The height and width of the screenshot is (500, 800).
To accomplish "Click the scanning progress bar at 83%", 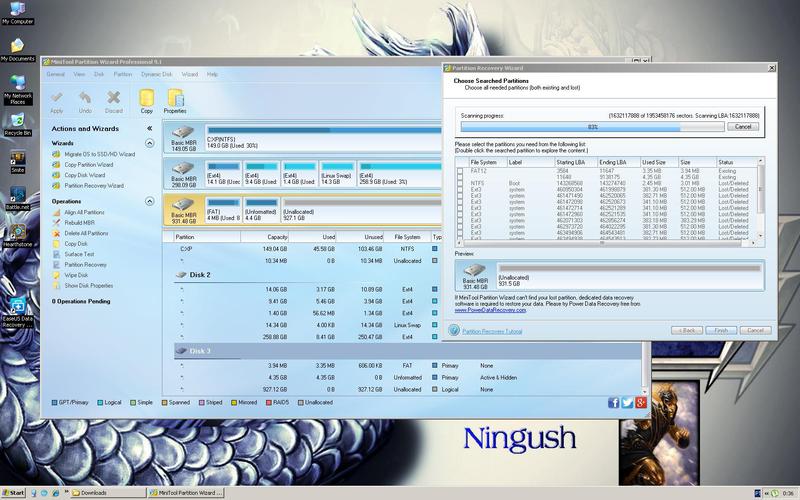I will [x=592, y=127].
